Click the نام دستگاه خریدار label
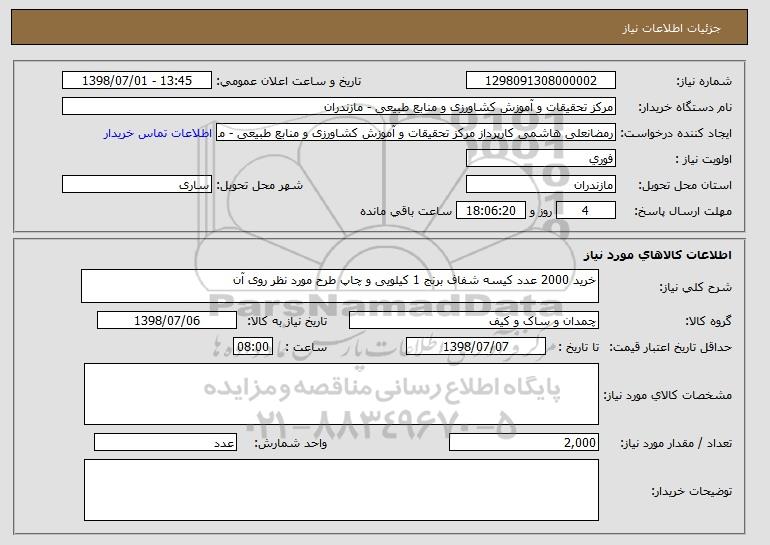This screenshot has height=545, width=770. [685, 107]
